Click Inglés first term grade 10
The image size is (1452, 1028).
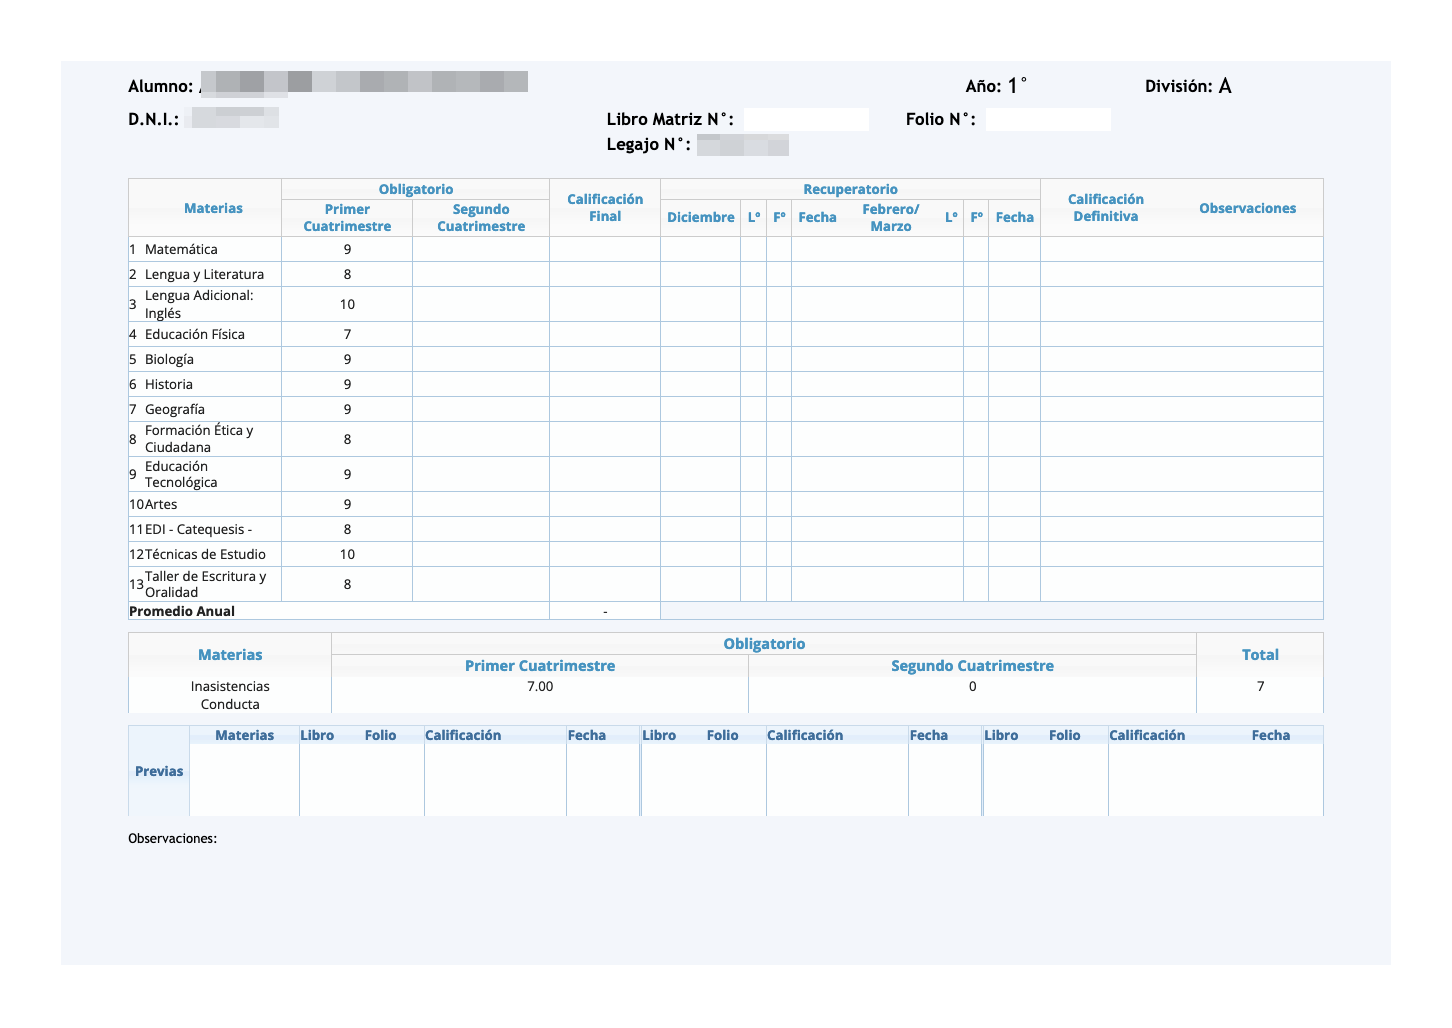tap(347, 304)
